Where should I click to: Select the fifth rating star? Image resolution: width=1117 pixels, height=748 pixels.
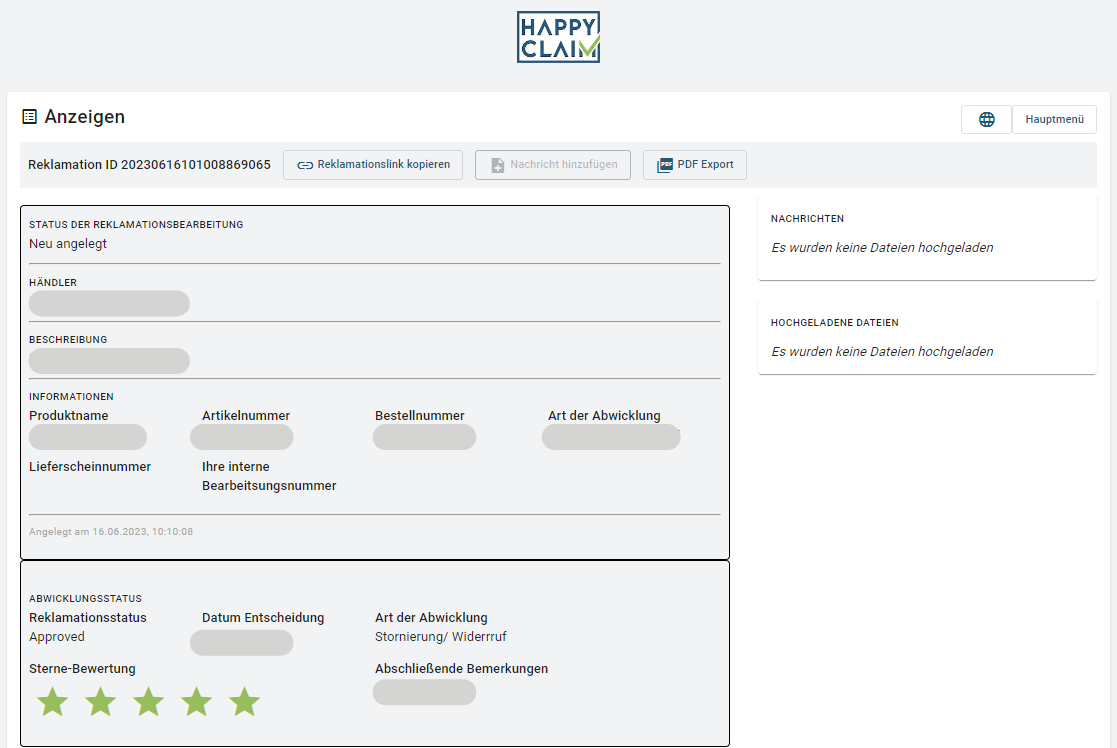pyautogui.click(x=244, y=702)
